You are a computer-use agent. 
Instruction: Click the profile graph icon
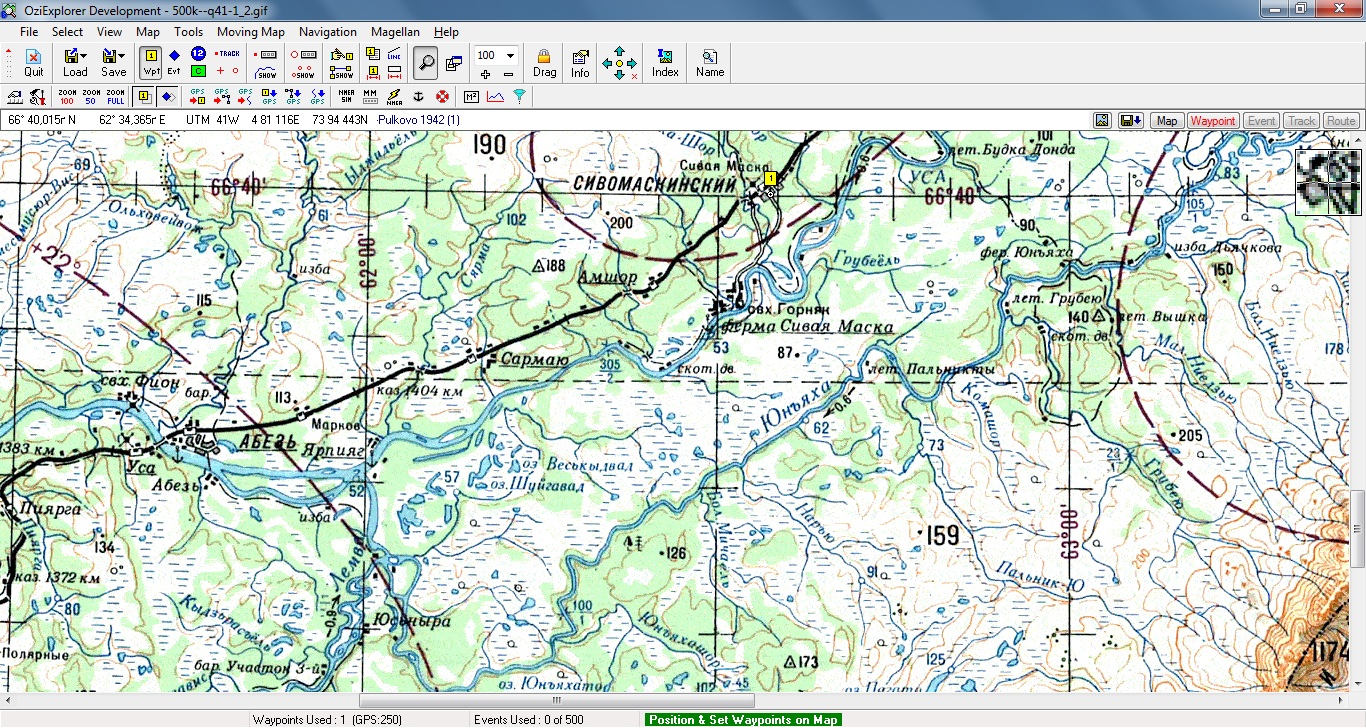pyautogui.click(x=495, y=97)
